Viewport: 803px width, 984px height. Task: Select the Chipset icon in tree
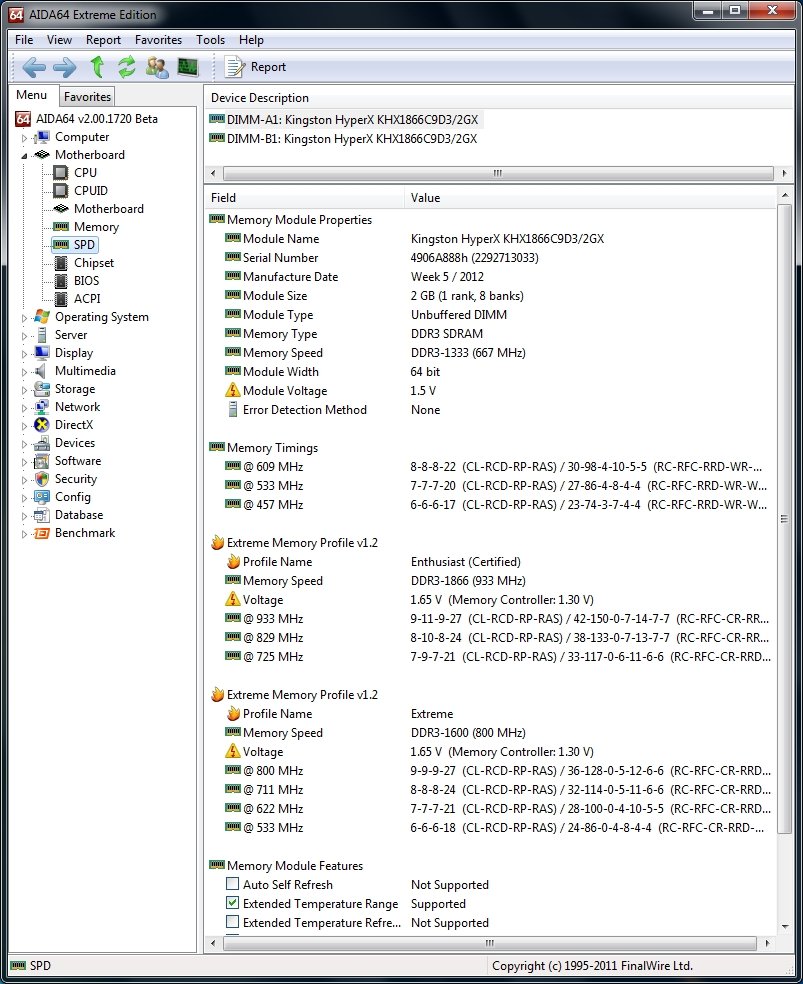[61, 263]
